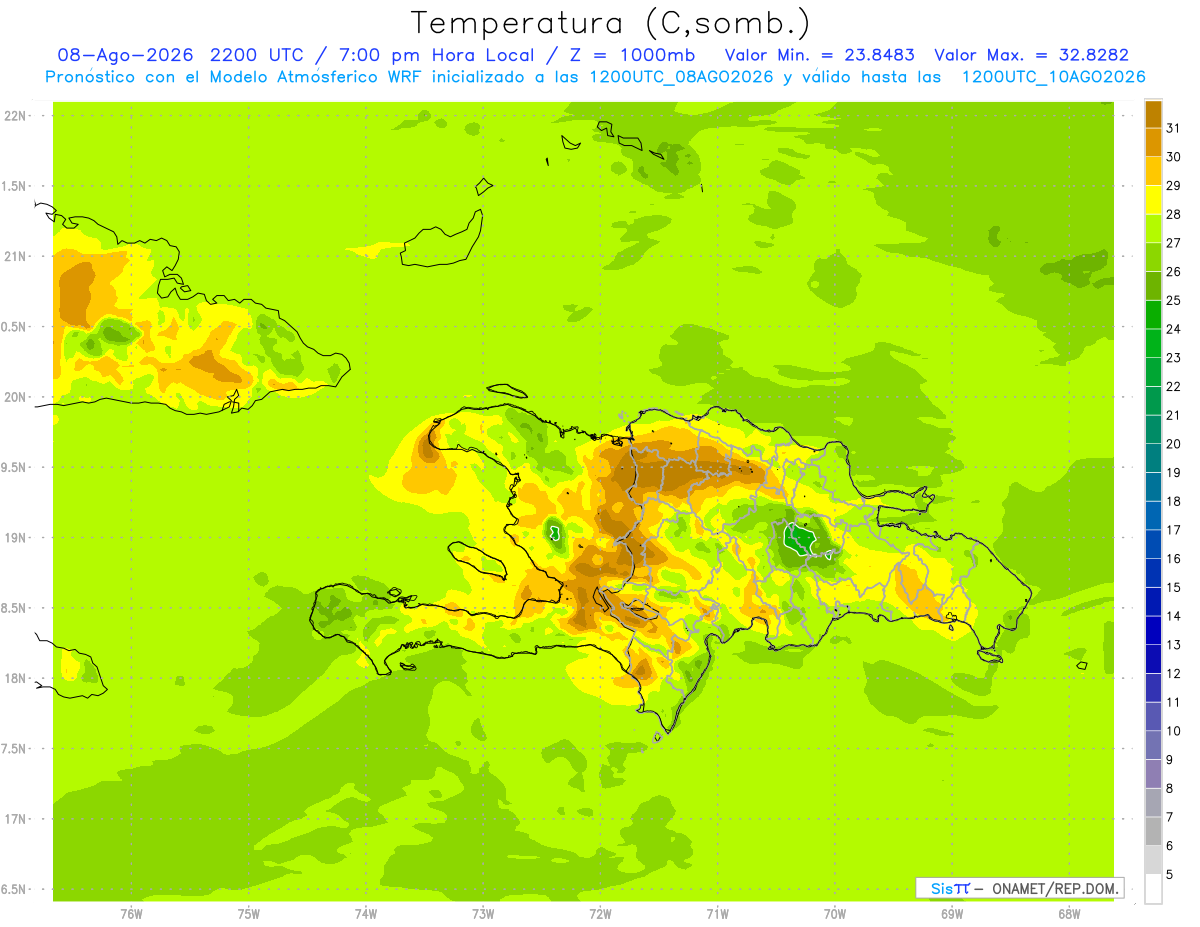Click the dark orange swatch above legend value 31
This screenshot has width=1200, height=927.
[x=1153, y=114]
